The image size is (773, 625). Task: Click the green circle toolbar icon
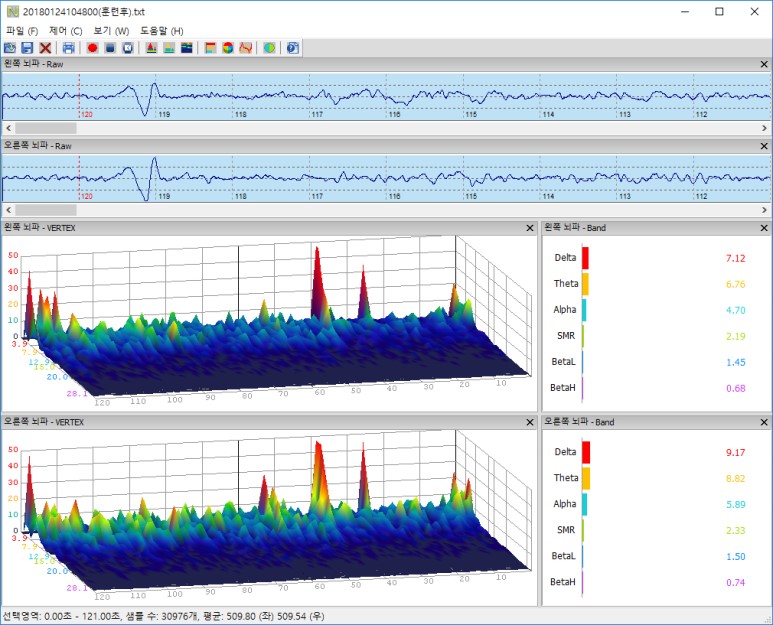[x=269, y=47]
